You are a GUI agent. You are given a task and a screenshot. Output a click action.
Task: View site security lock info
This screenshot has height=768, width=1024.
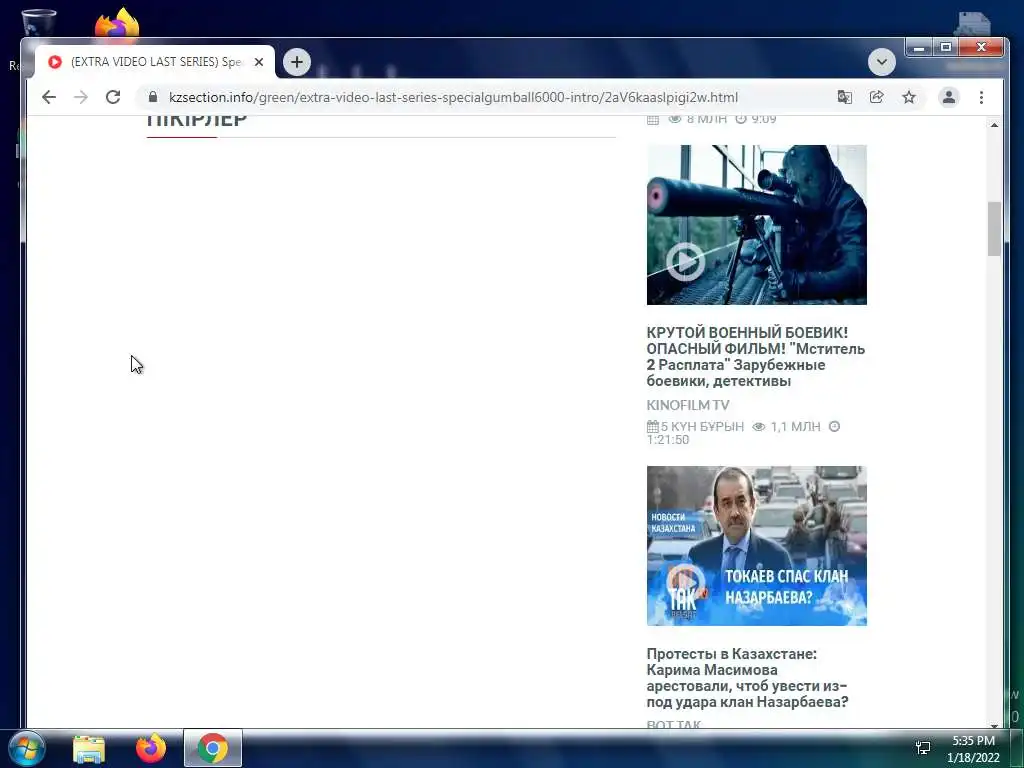pyautogui.click(x=153, y=97)
